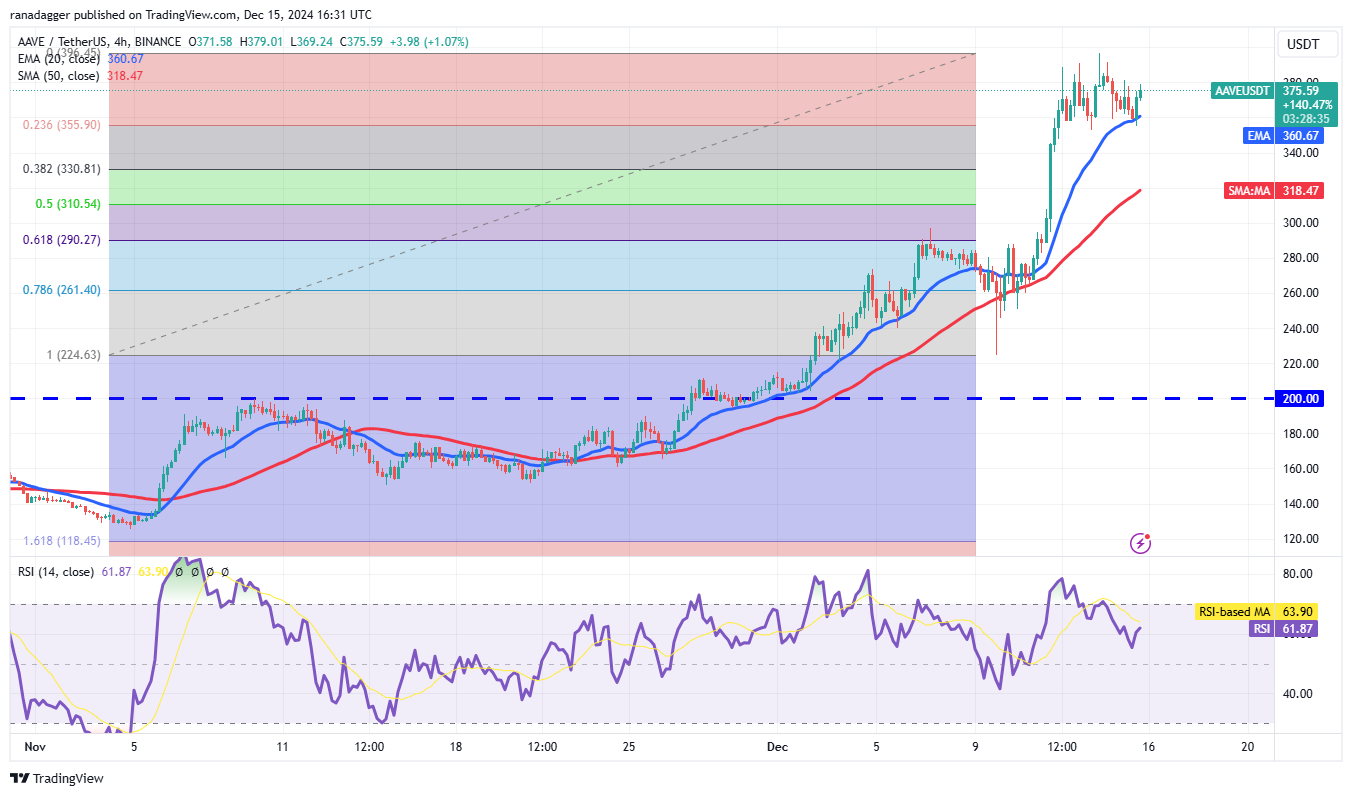Select the 0.618 (290.27) Fibonacci level
This screenshot has width=1352, height=796.
point(59,240)
